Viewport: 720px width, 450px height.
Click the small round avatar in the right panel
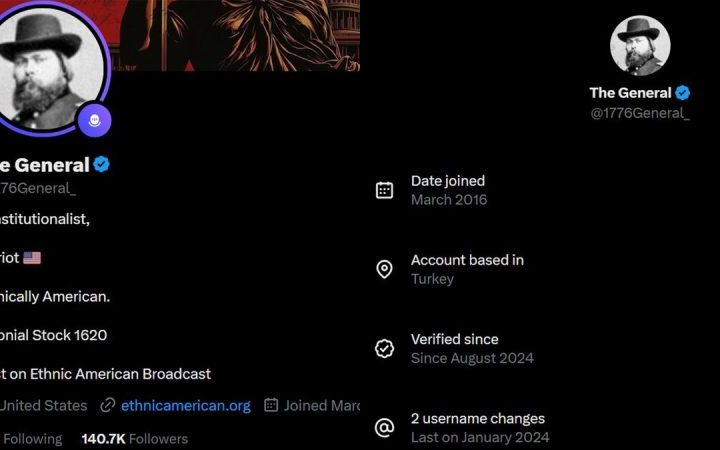(640, 45)
